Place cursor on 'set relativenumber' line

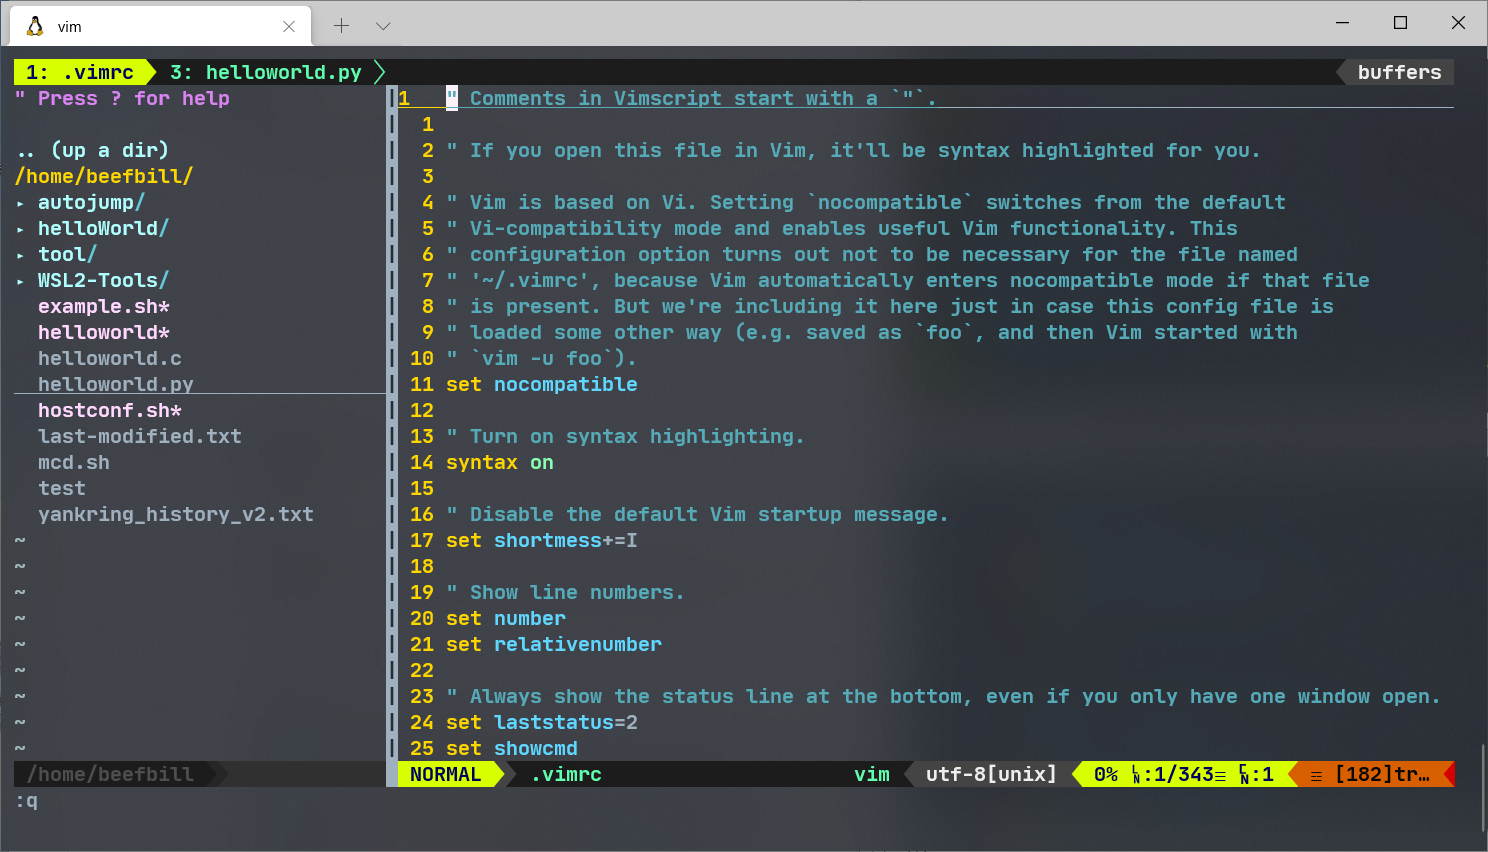coord(553,644)
